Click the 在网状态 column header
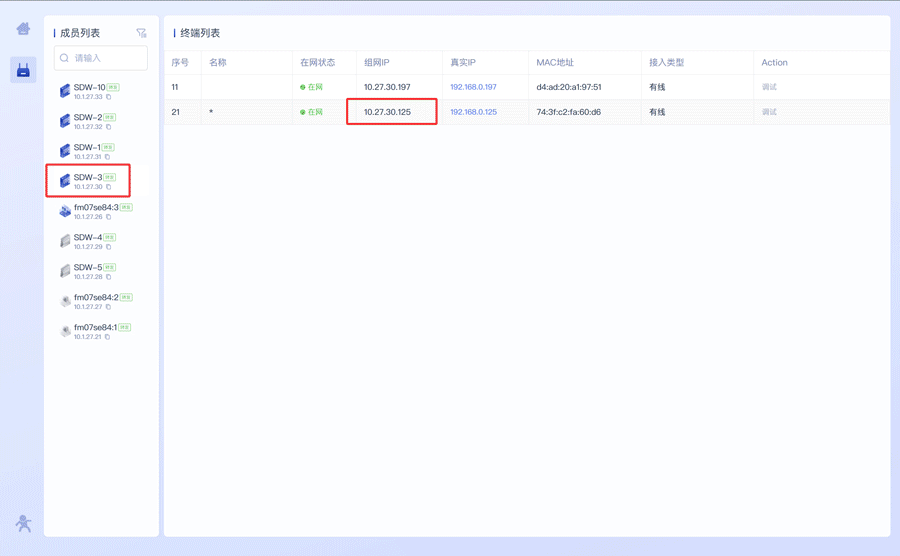 (x=320, y=63)
